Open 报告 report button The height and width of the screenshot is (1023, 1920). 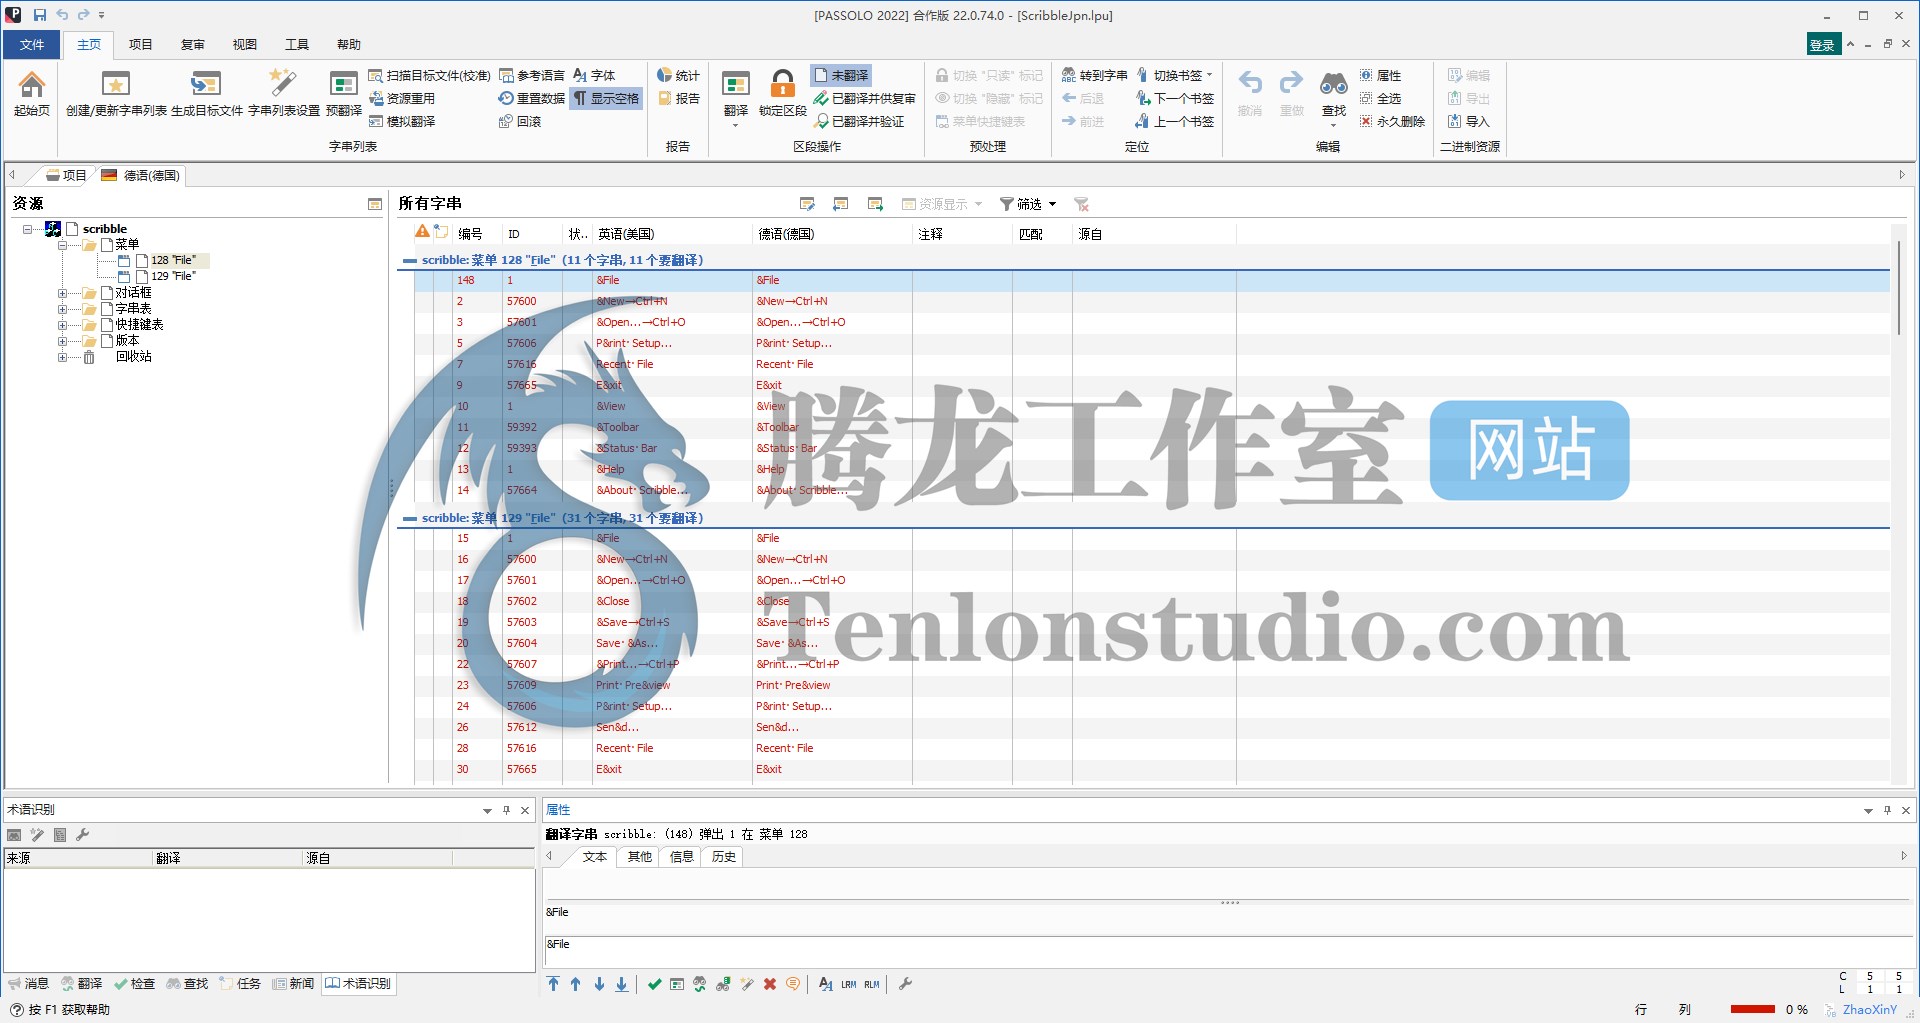[678, 98]
